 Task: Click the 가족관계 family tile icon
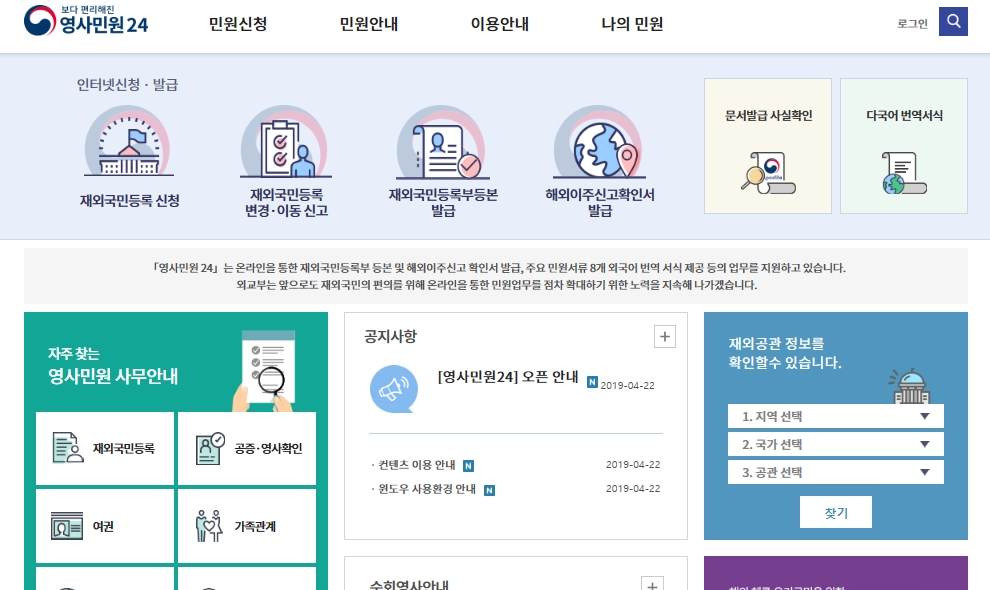[x=209, y=526]
